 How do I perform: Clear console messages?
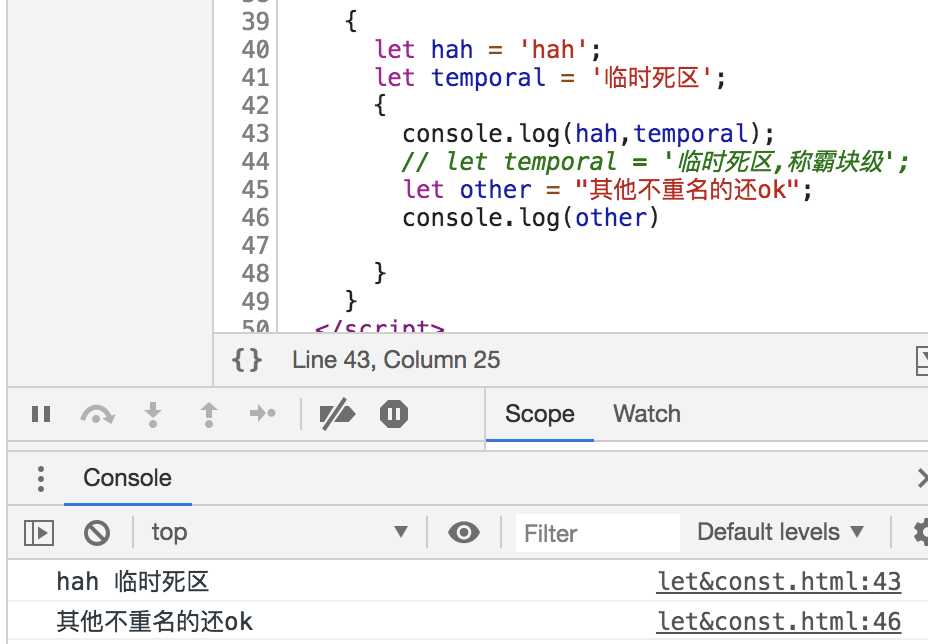tap(96, 533)
